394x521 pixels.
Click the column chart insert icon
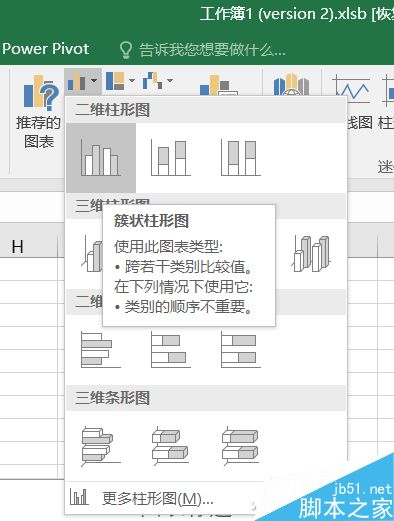pos(76,81)
